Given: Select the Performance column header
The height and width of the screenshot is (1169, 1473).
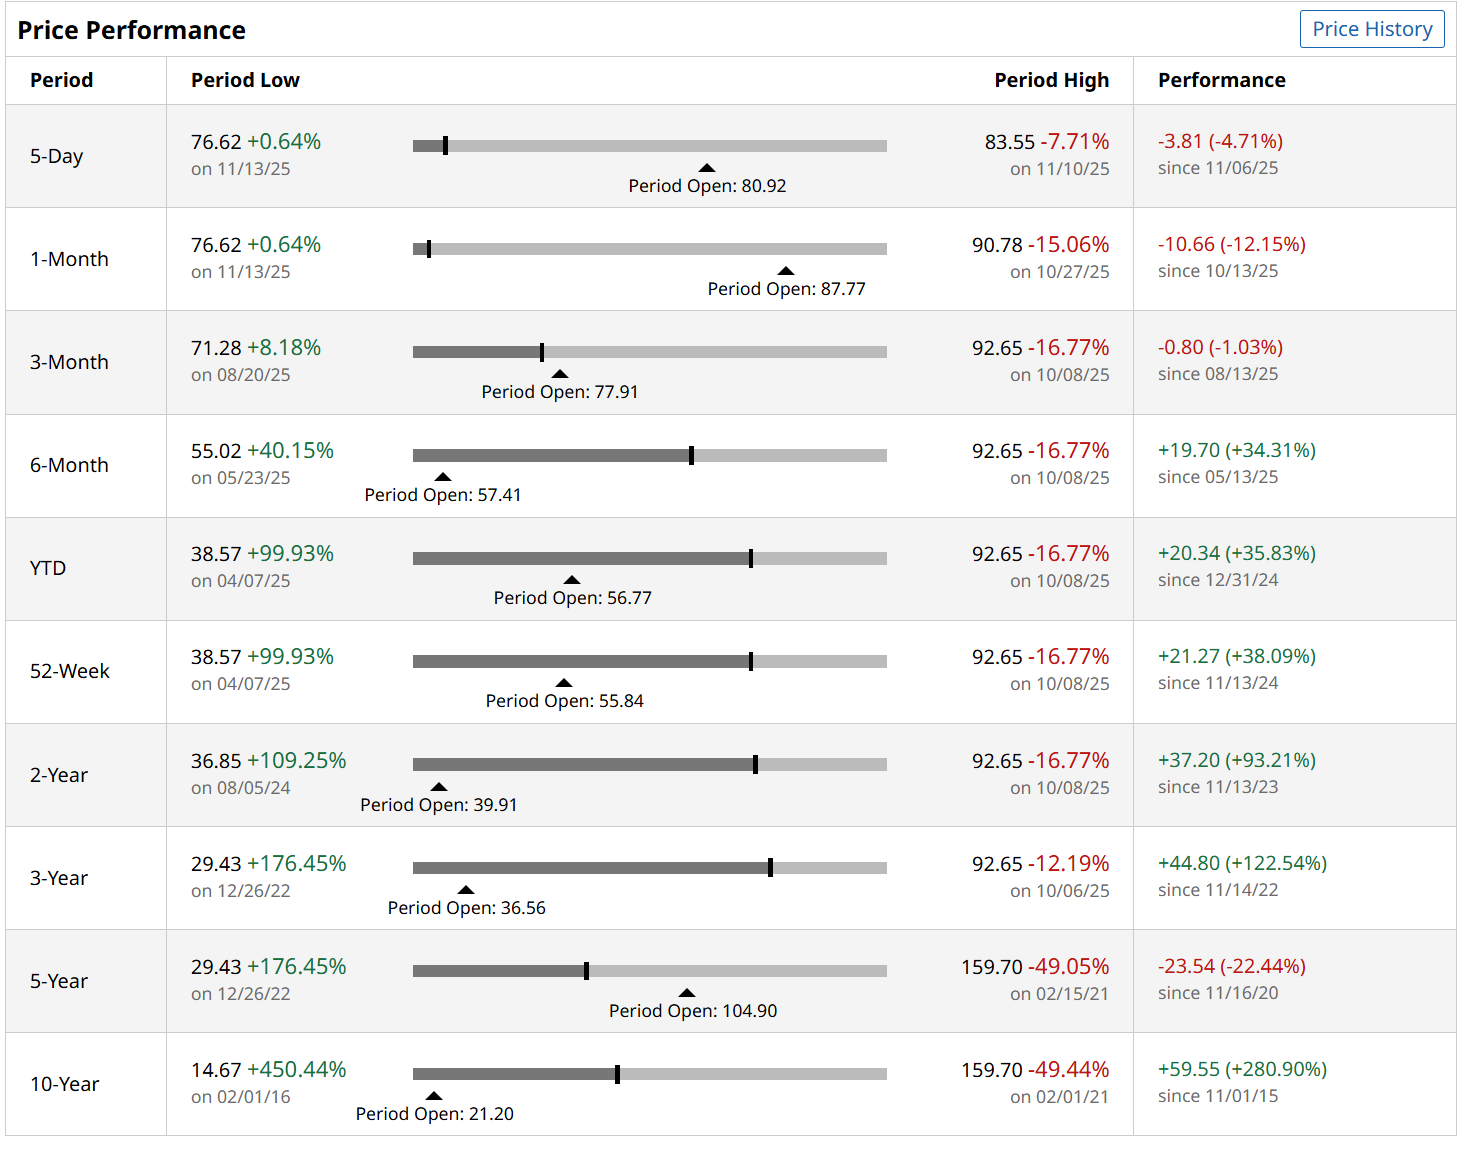Looking at the screenshot, I should (x=1221, y=80).
